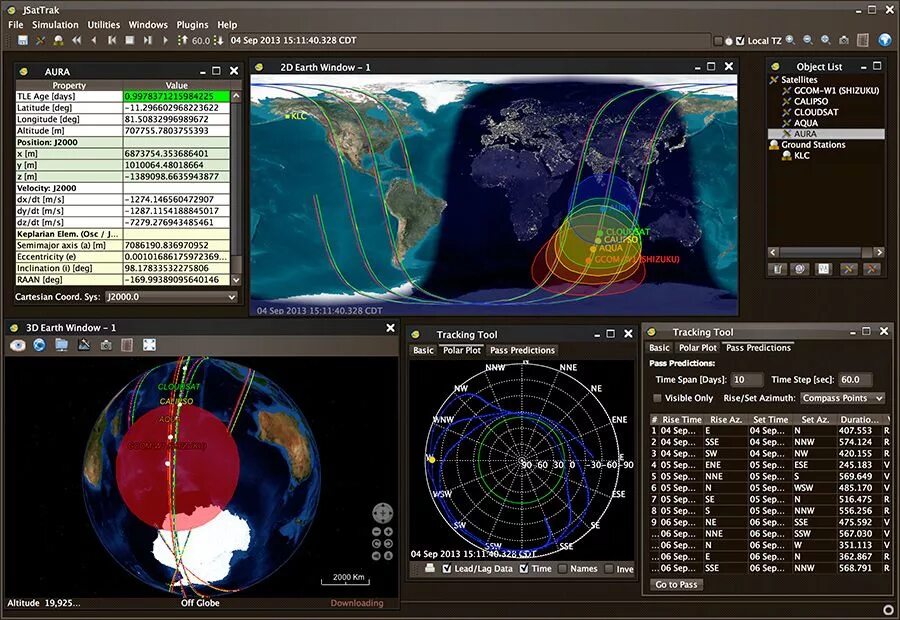Click the Step to beginning playback icon
900x620 pixels.
click(x=111, y=41)
